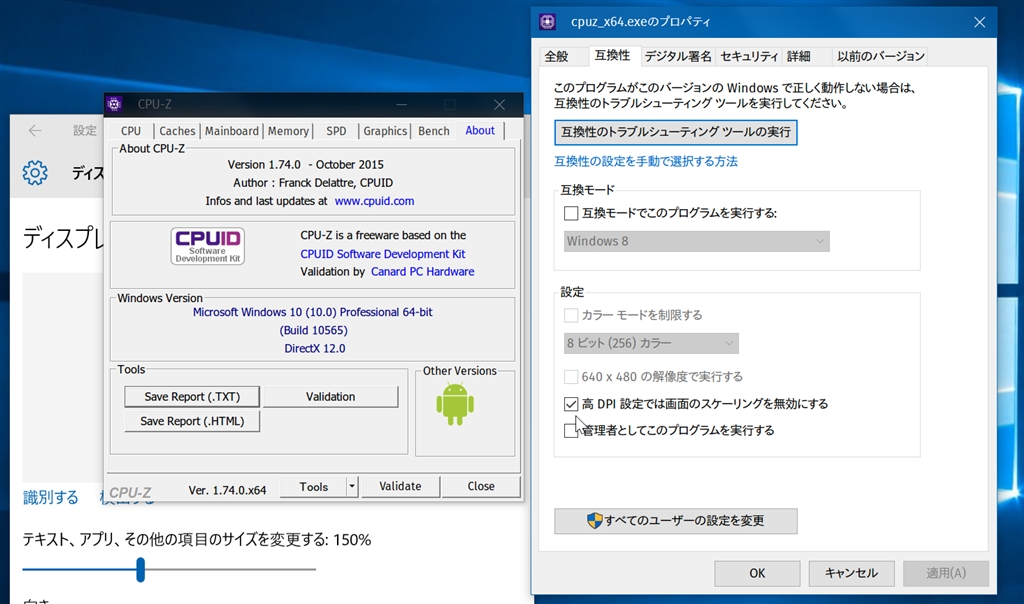This screenshot has height=604, width=1024.
Task: Click the "DirectX 12.0" text
Action: click(x=315, y=349)
